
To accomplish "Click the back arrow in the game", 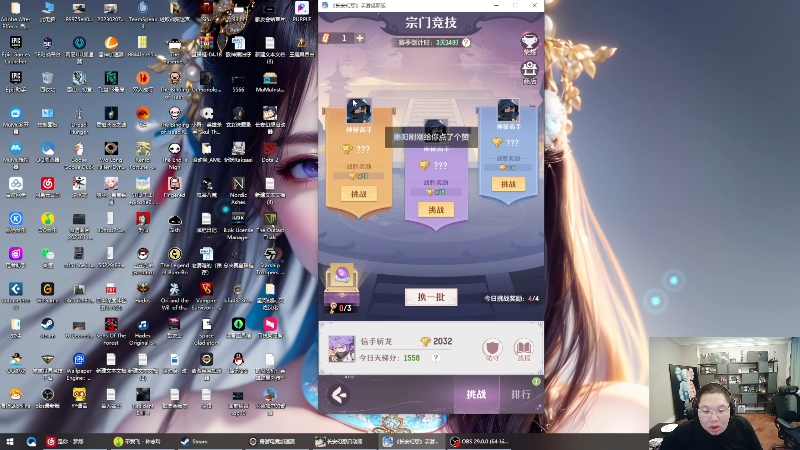I will (x=339, y=394).
